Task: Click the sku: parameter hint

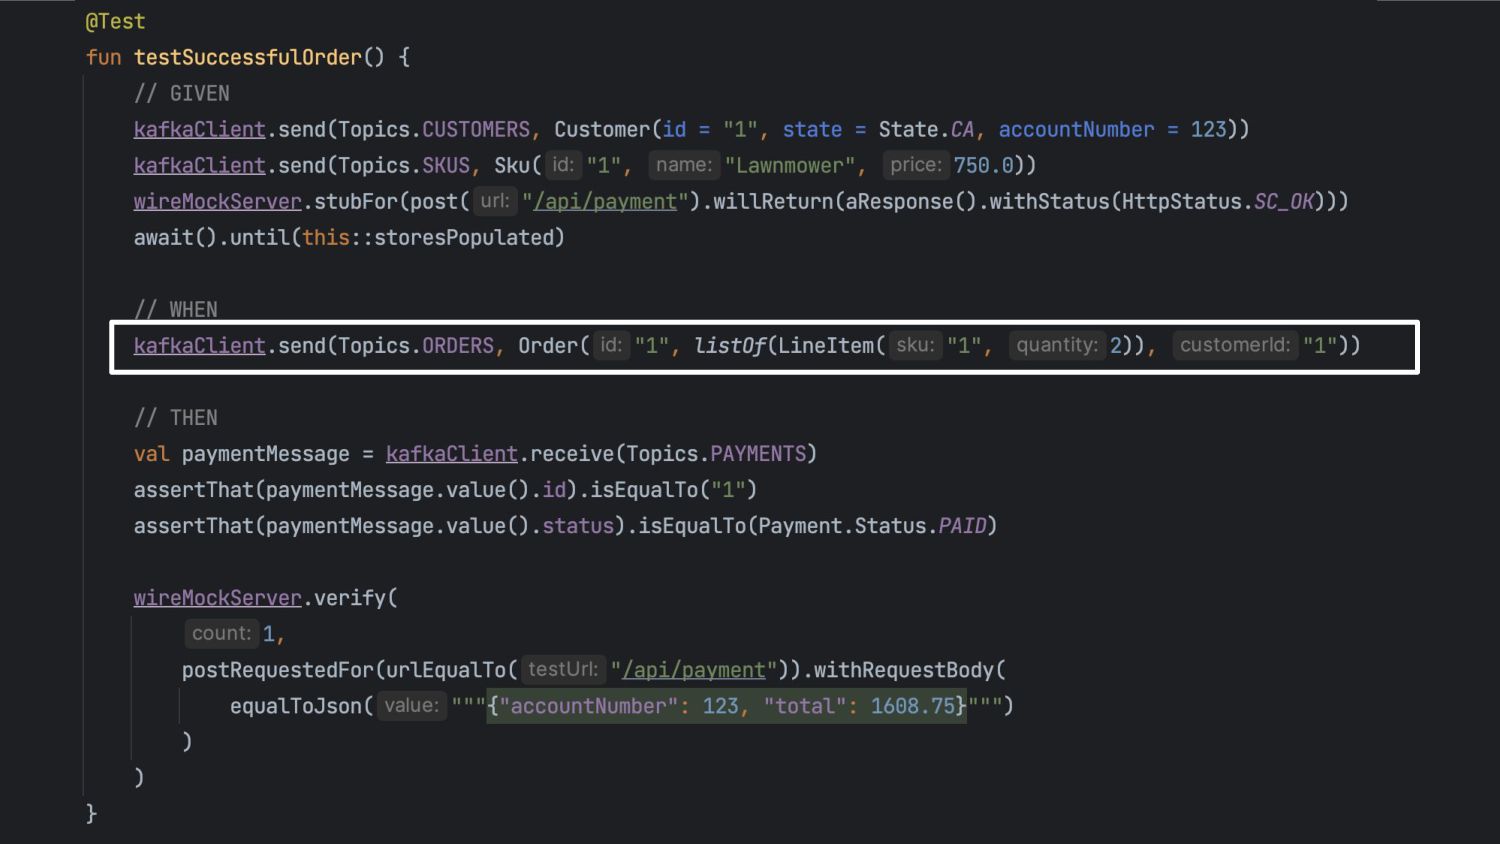Action: click(915, 345)
